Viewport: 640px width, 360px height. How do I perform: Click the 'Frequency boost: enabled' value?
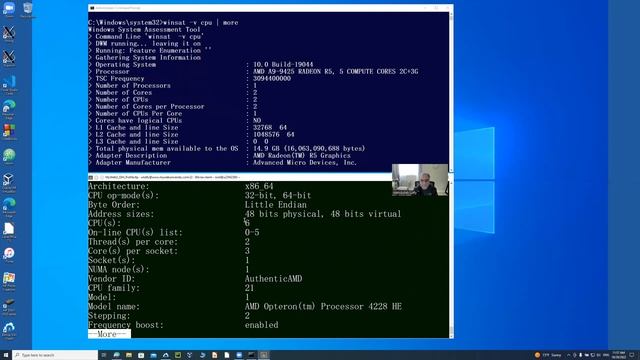(261, 325)
